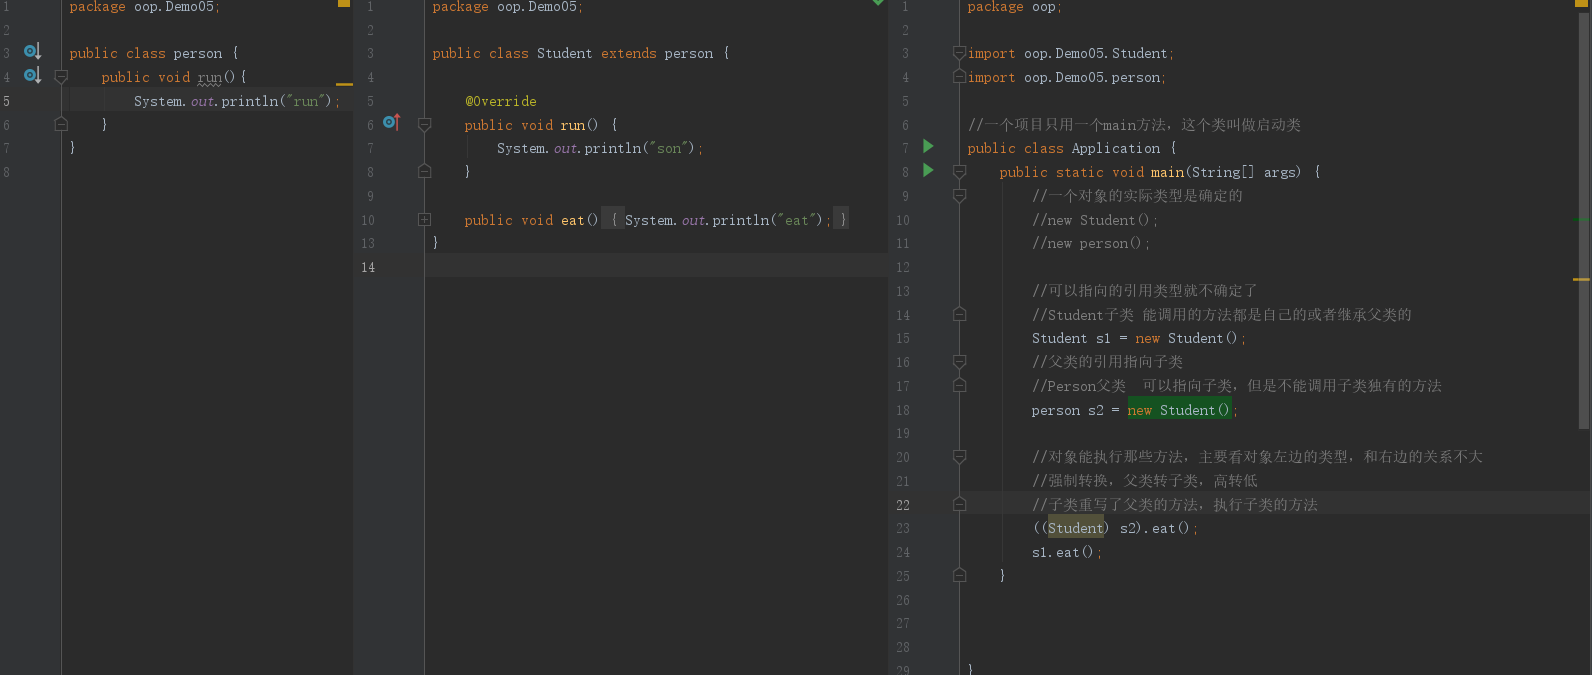Viewport: 1592px width, 675px height.
Task: Collapse the comment block starting on line 9
Action: tap(959, 196)
